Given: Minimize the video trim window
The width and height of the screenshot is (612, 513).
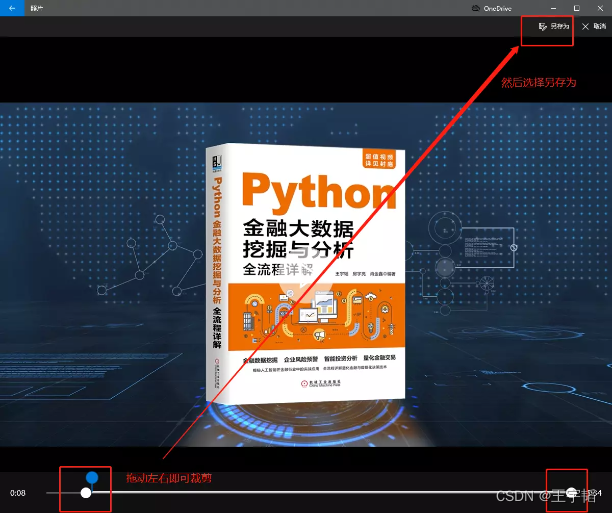Looking at the screenshot, I should [x=553, y=8].
